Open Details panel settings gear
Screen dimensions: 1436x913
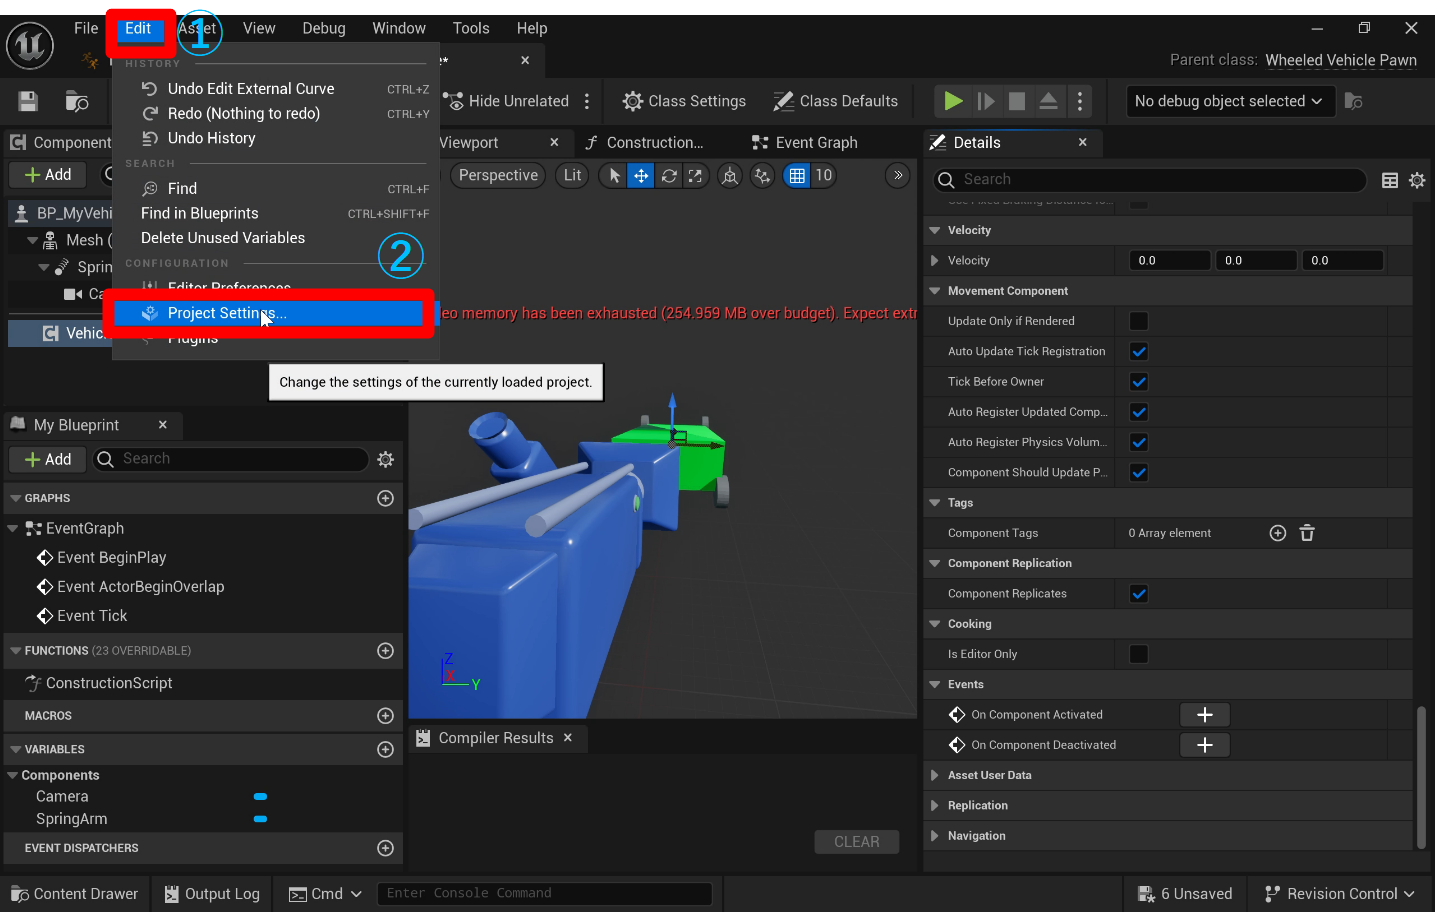(1417, 180)
